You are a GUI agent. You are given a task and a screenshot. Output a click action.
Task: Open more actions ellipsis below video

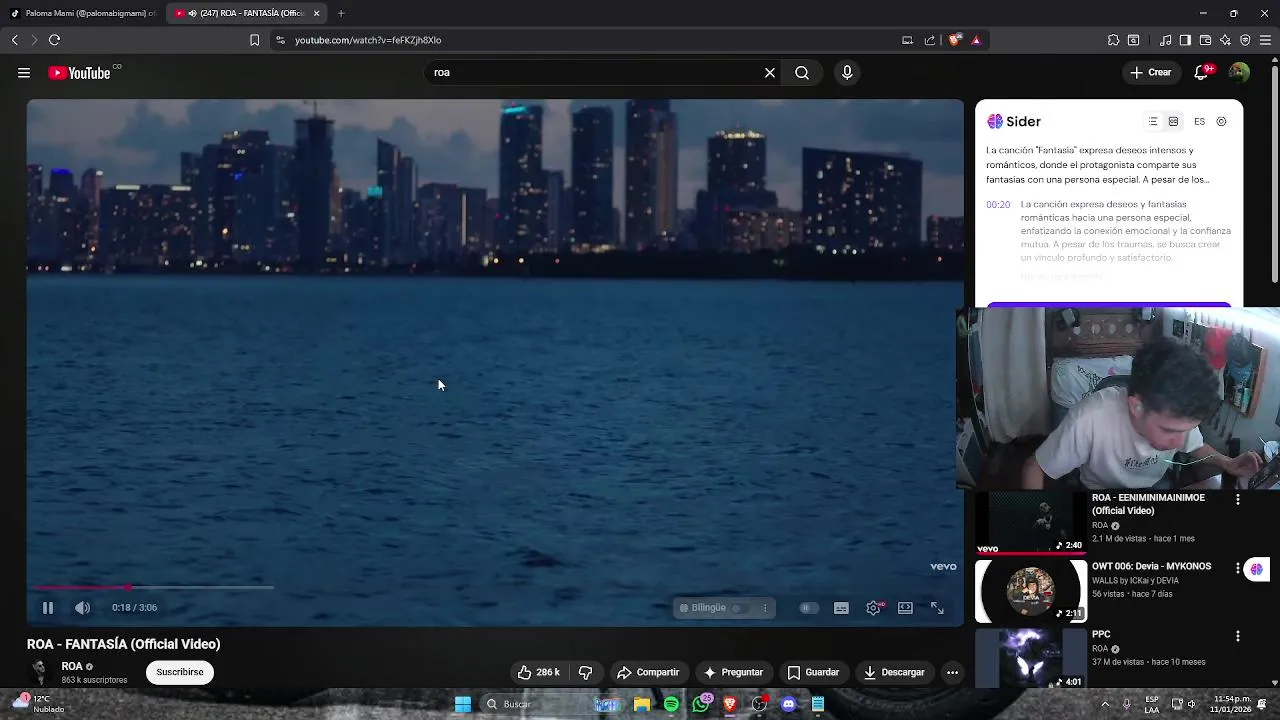(952, 673)
